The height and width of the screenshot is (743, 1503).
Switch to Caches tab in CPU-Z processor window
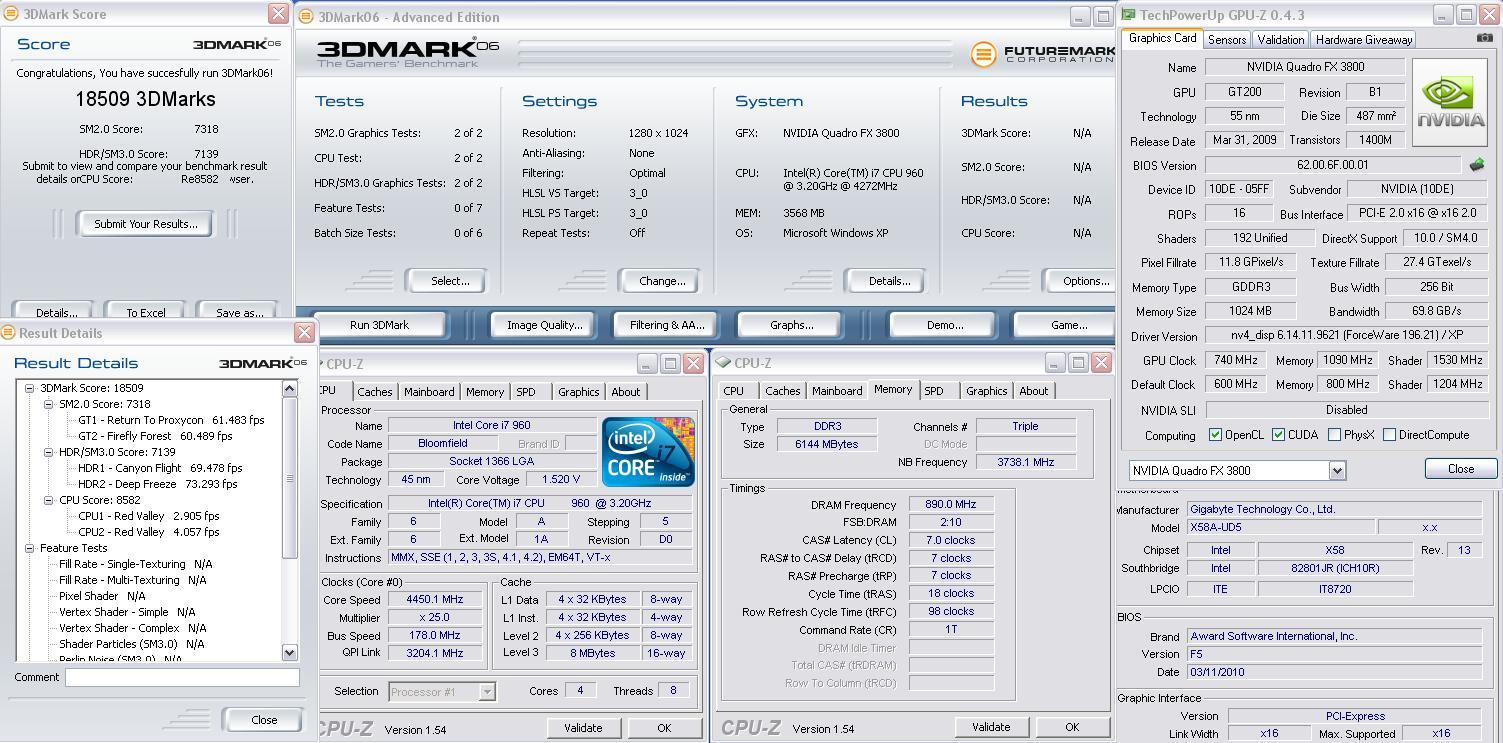[375, 392]
